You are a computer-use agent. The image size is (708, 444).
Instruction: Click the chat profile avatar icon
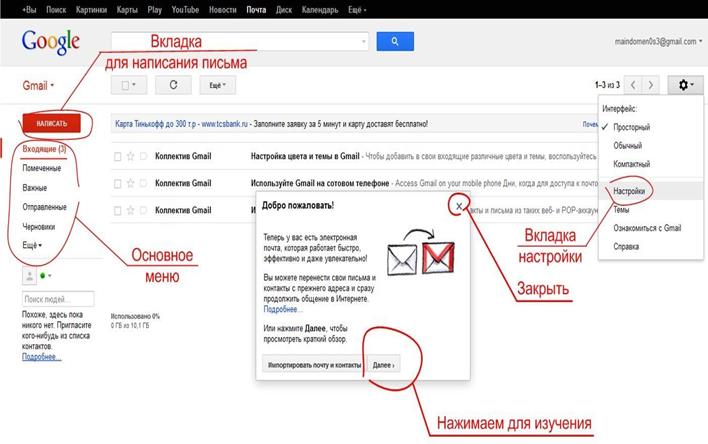point(29,276)
